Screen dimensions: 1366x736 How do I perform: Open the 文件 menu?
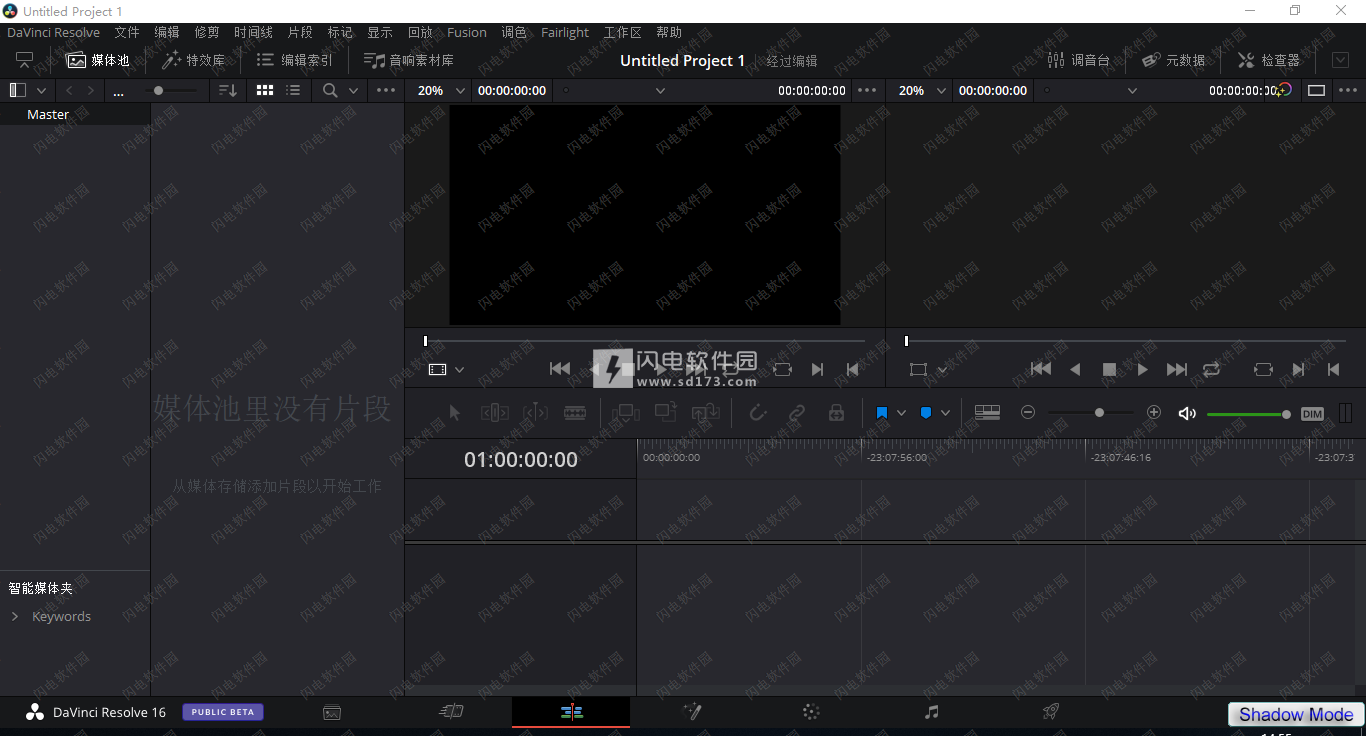pyautogui.click(x=127, y=33)
